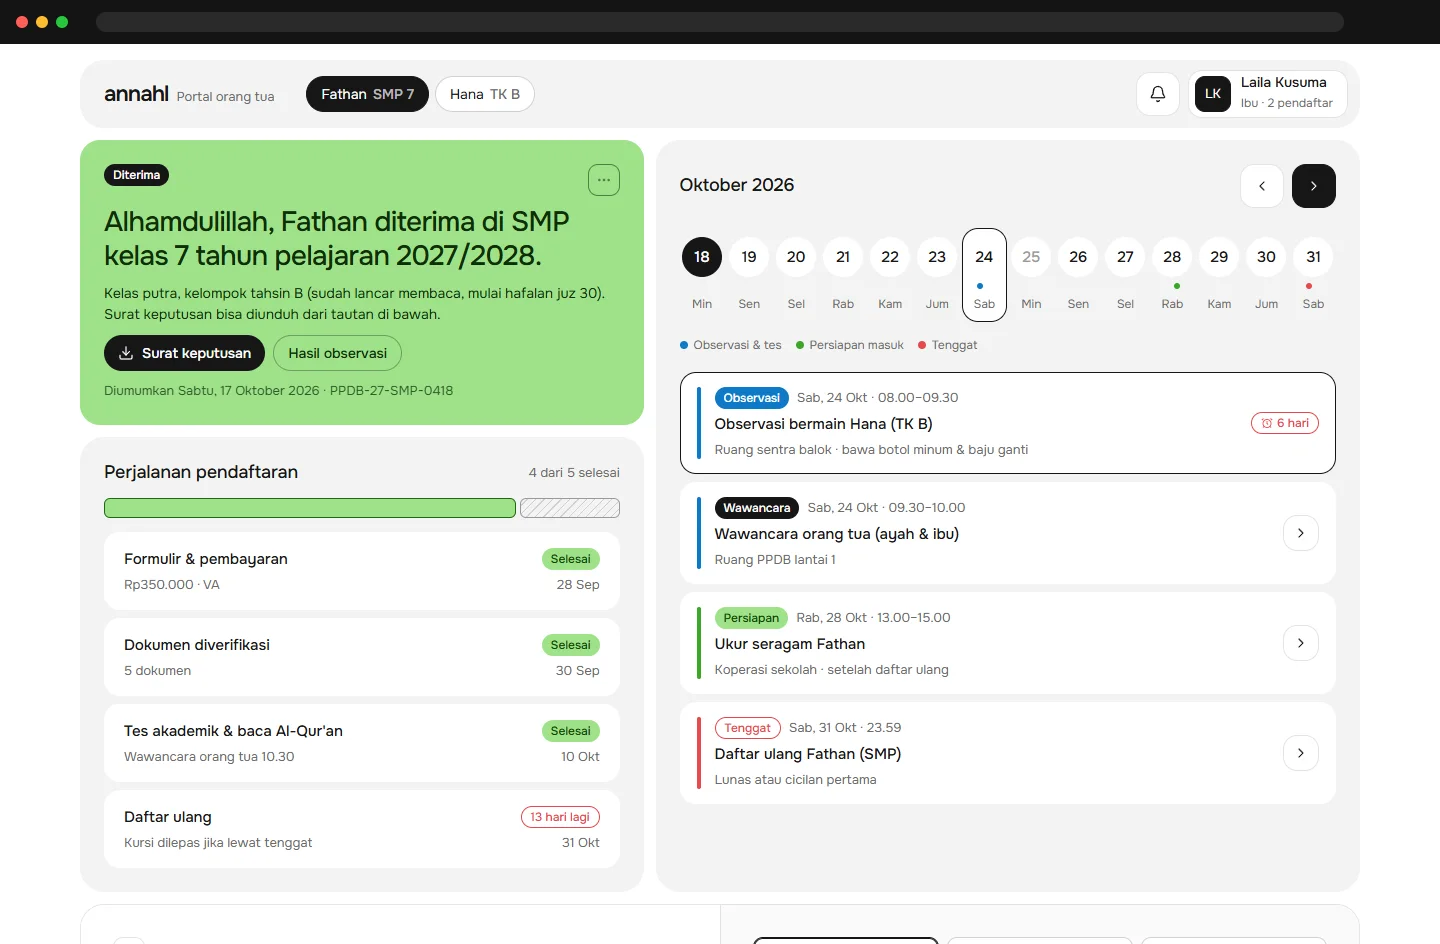Click the Diterima status badge
The height and width of the screenshot is (944, 1440).
click(x=136, y=175)
